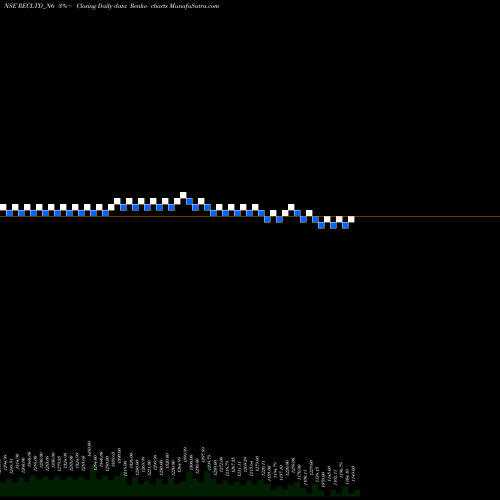
Task: Select the highest white Renko brick at the peak
Action: pos(183,195)
